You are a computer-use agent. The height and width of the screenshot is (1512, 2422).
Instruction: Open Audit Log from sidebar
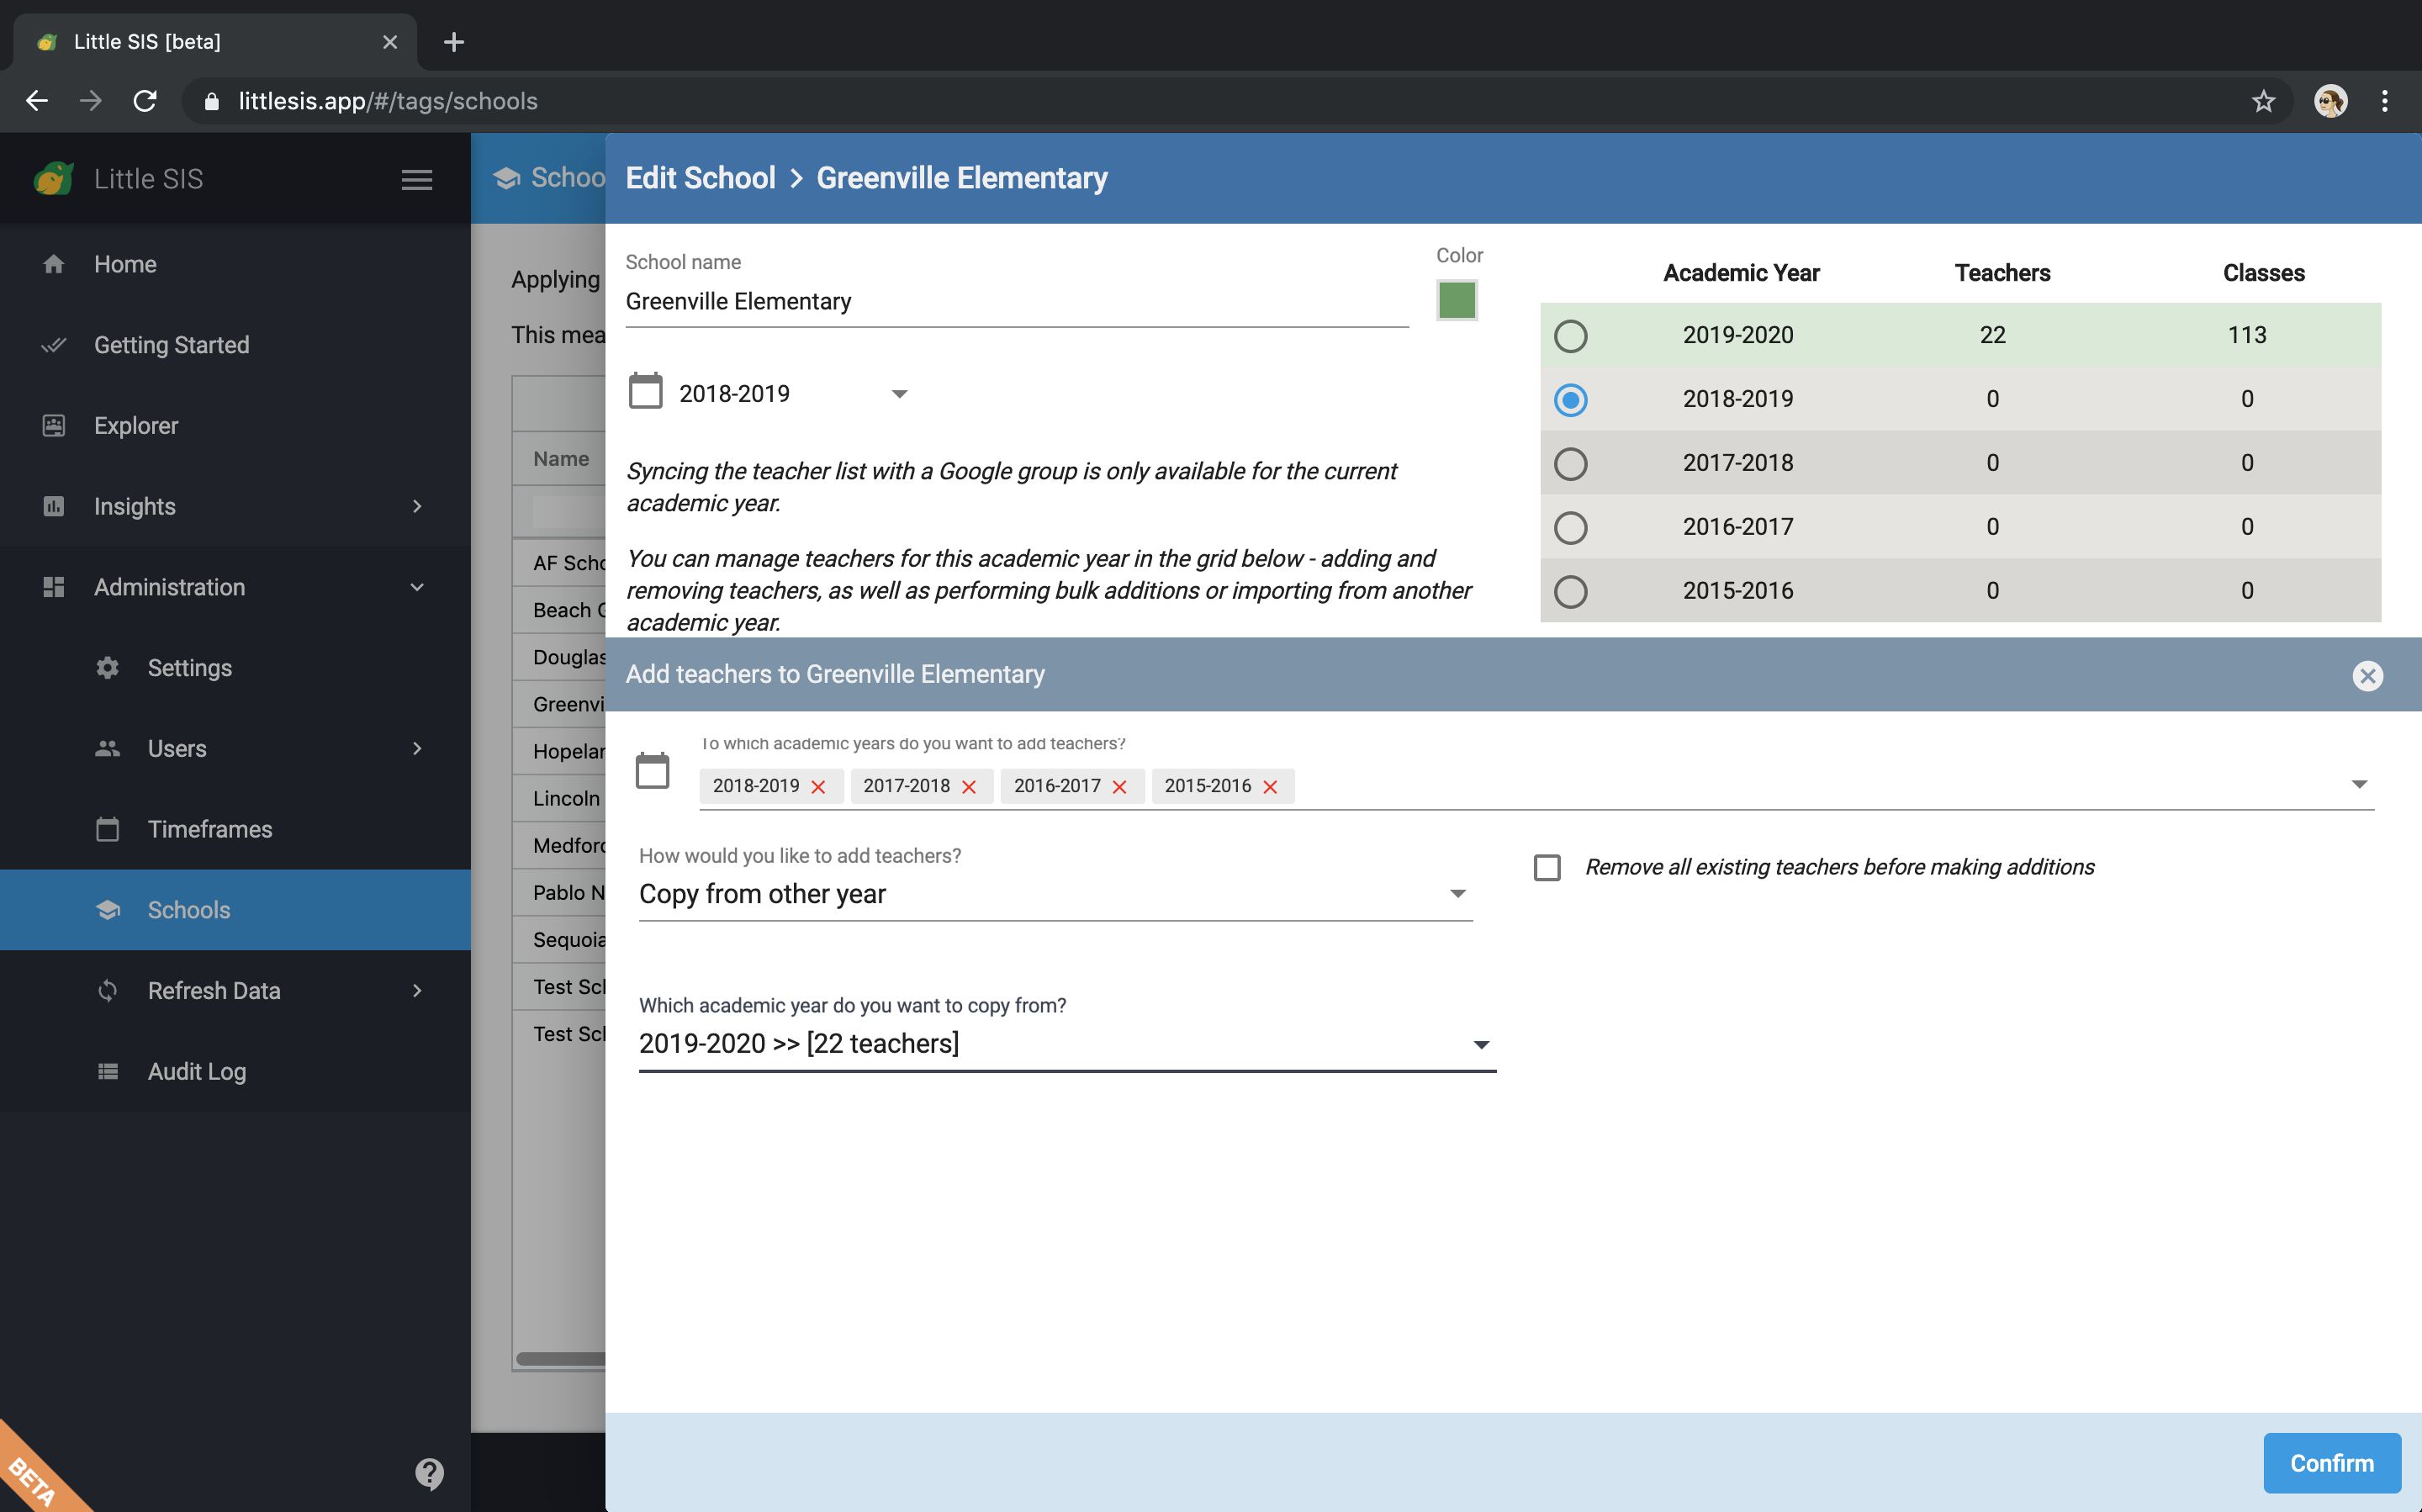pyautogui.click(x=196, y=1071)
